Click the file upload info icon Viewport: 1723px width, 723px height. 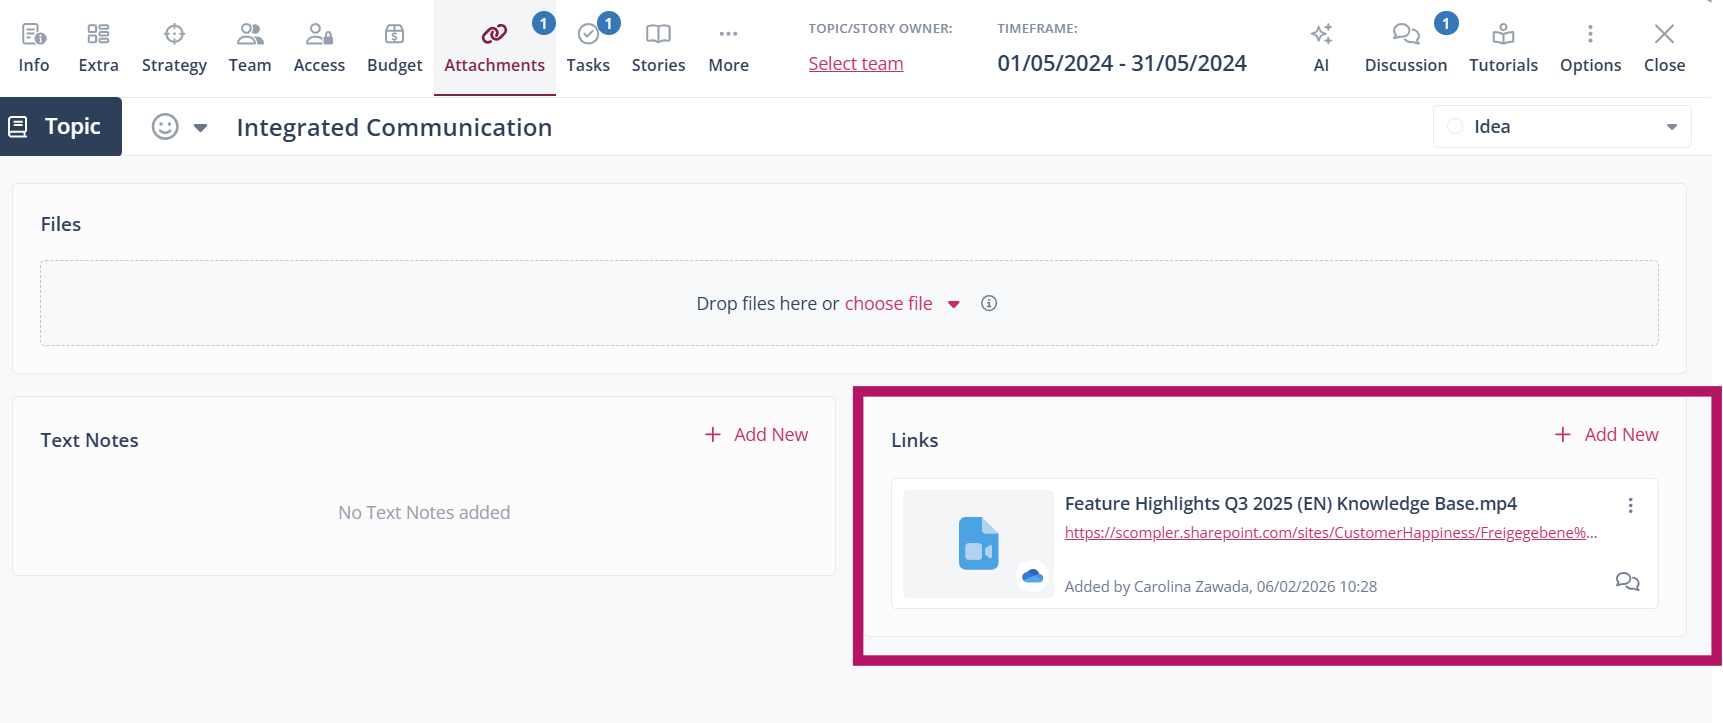click(x=989, y=304)
